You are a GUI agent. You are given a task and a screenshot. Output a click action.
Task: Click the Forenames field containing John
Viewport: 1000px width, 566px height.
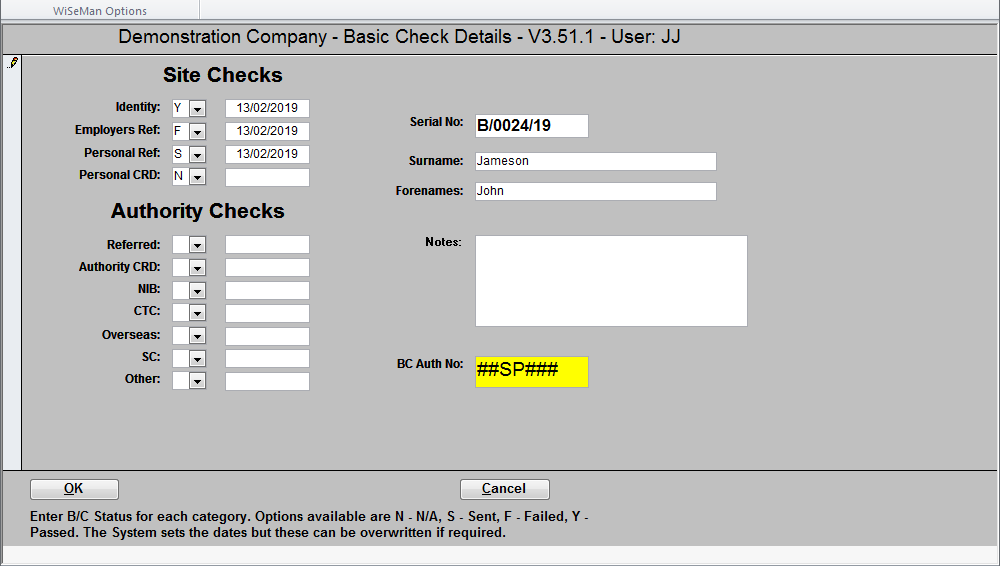click(x=595, y=191)
